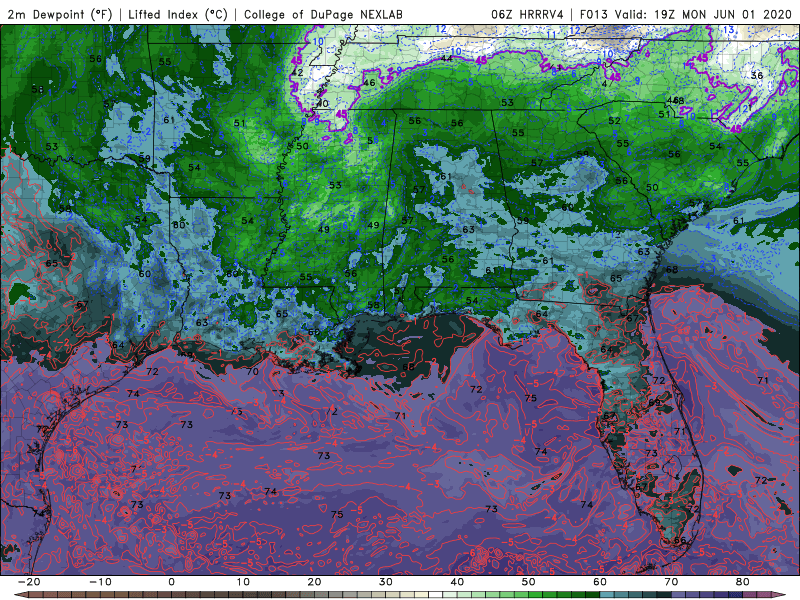Screen dimensions: 800x600
Task: Click the 0 tick label on color scale
Action: pos(171,582)
